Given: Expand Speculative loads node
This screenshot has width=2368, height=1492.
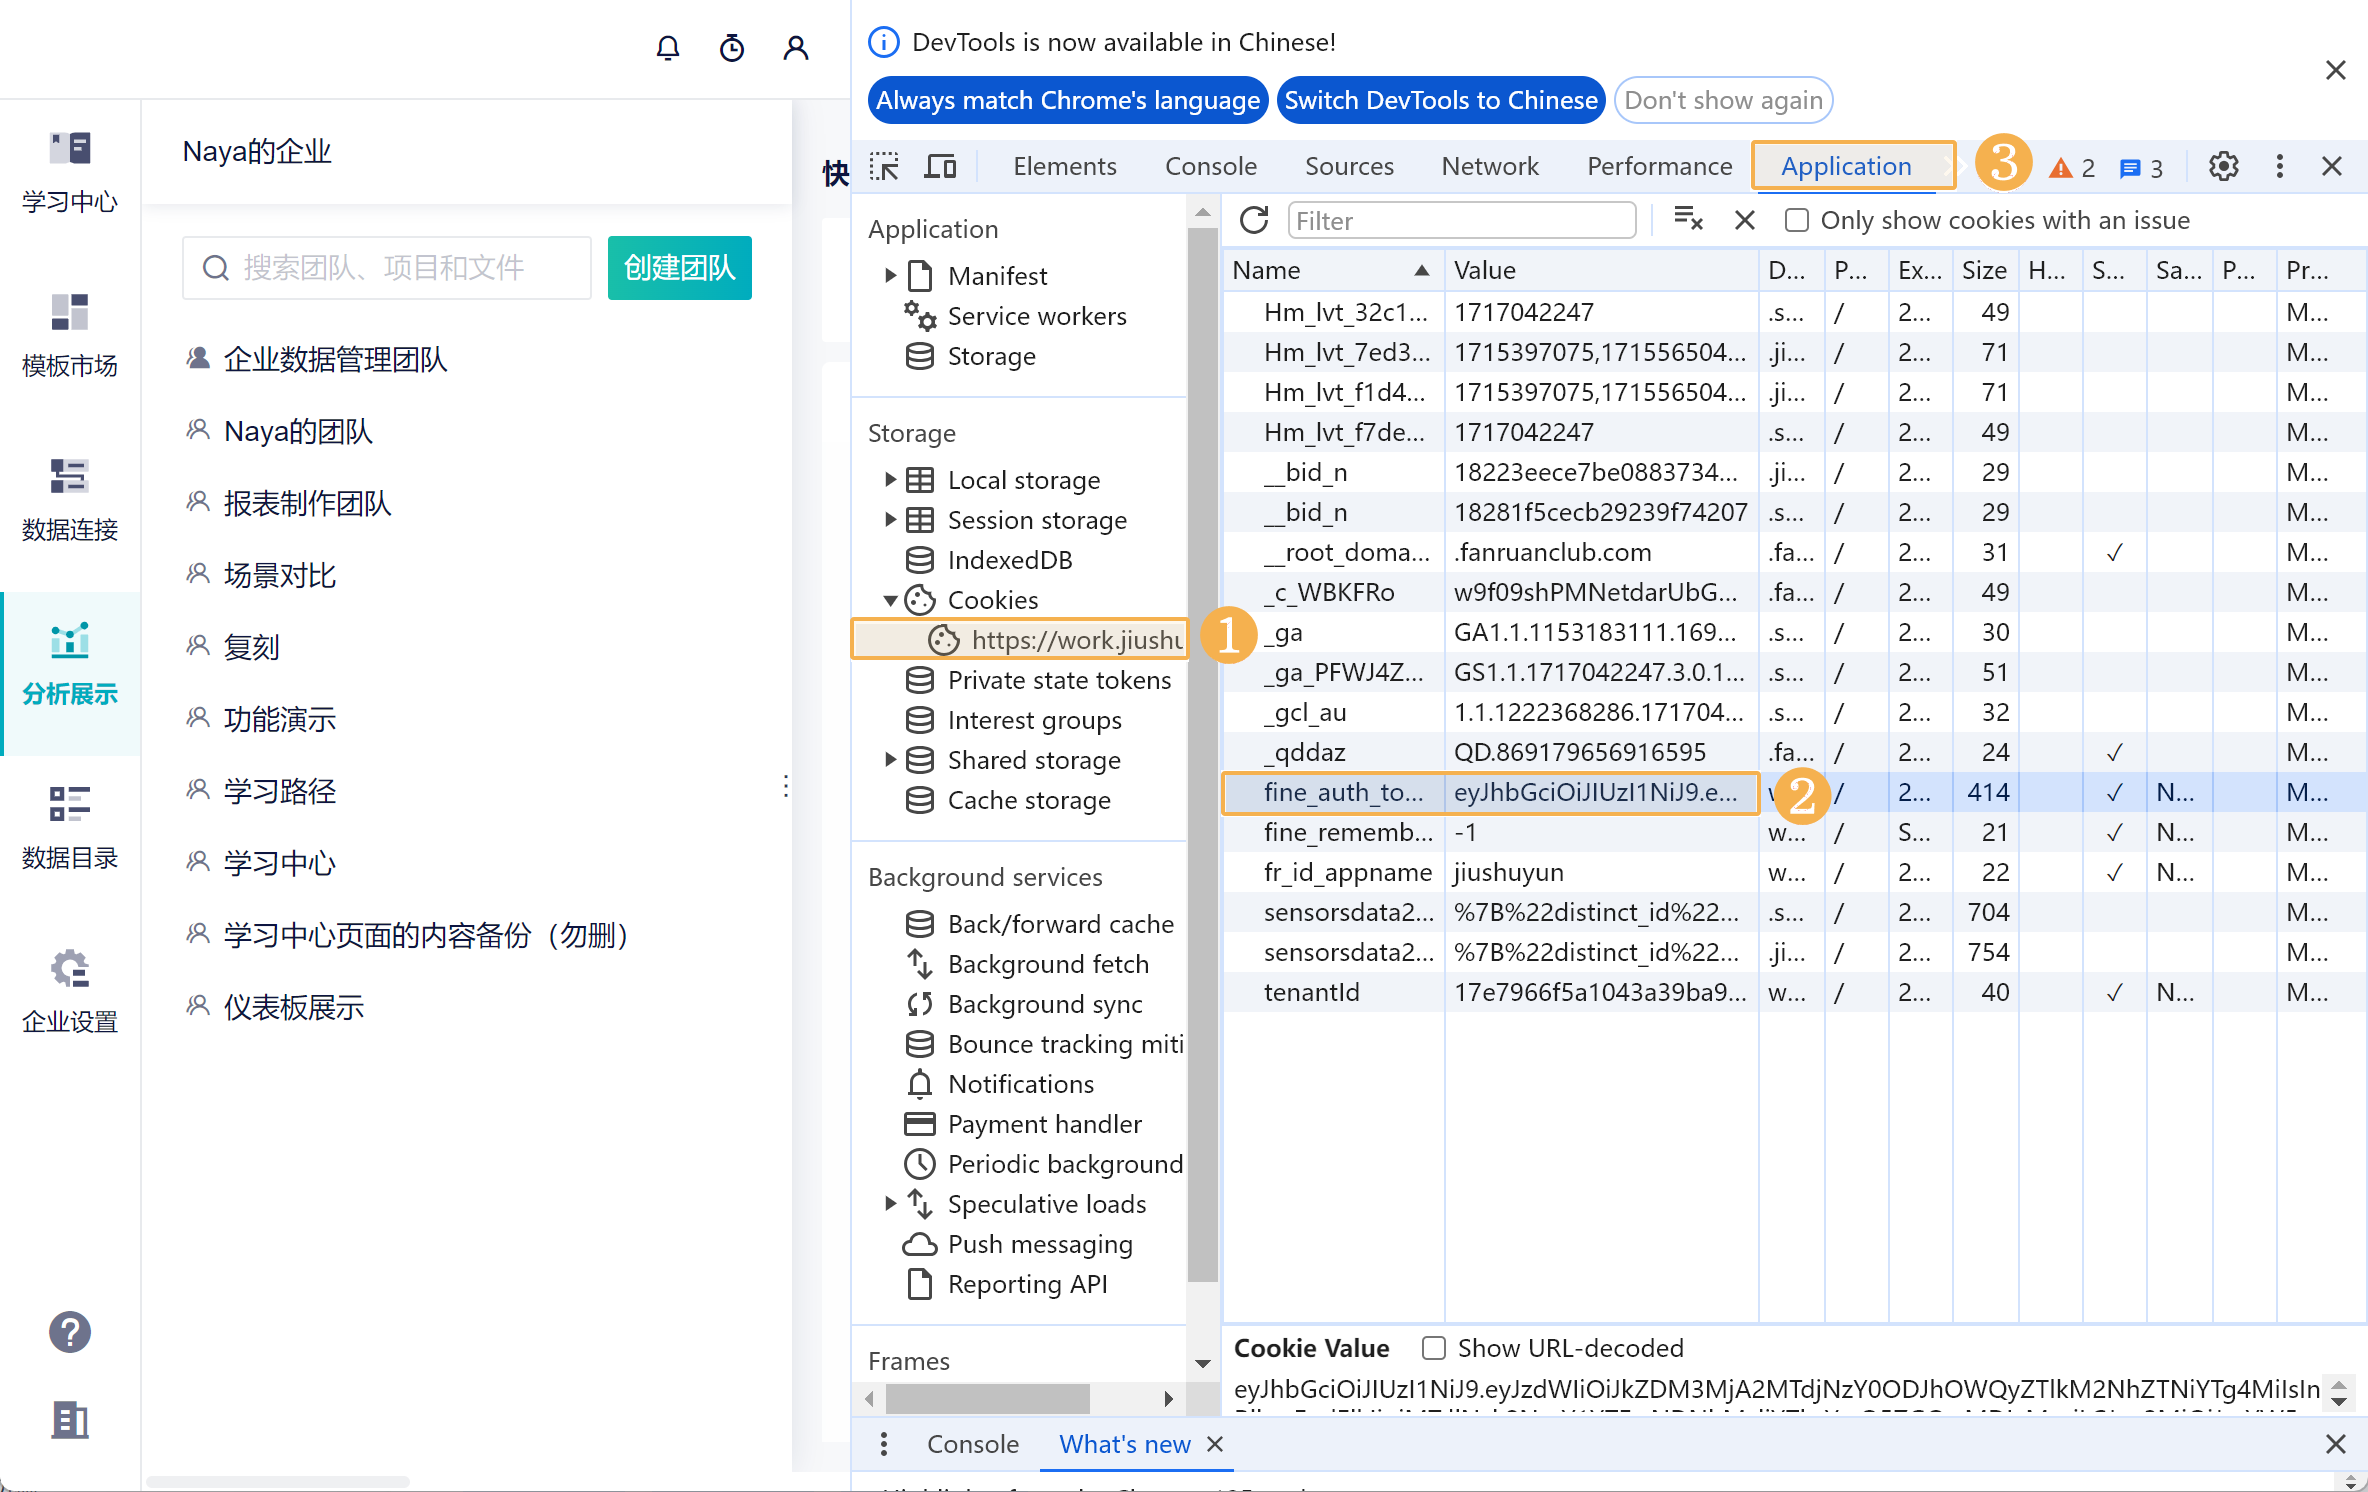Looking at the screenshot, I should 890,1204.
